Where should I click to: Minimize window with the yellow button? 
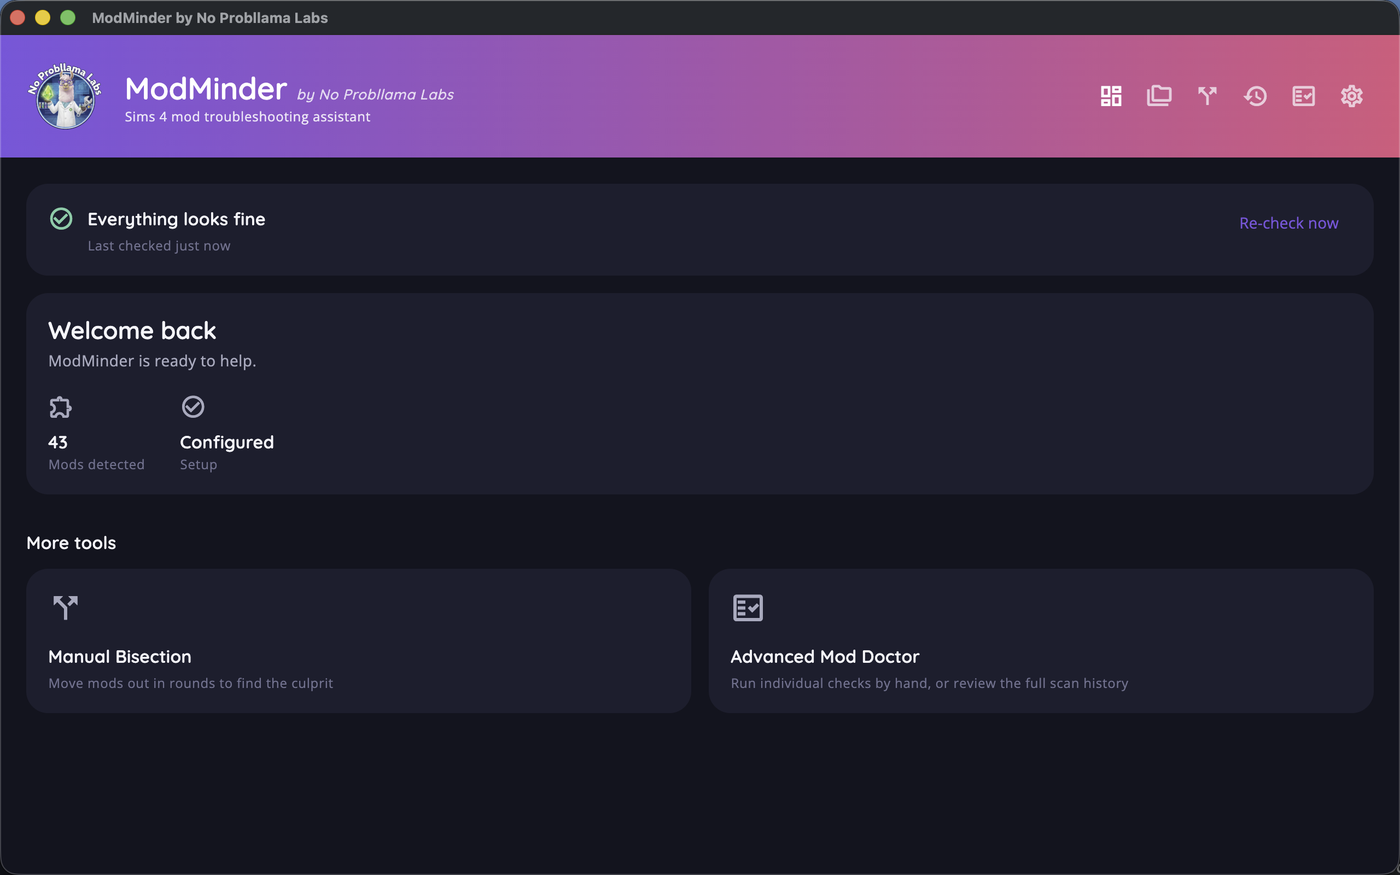pos(42,18)
